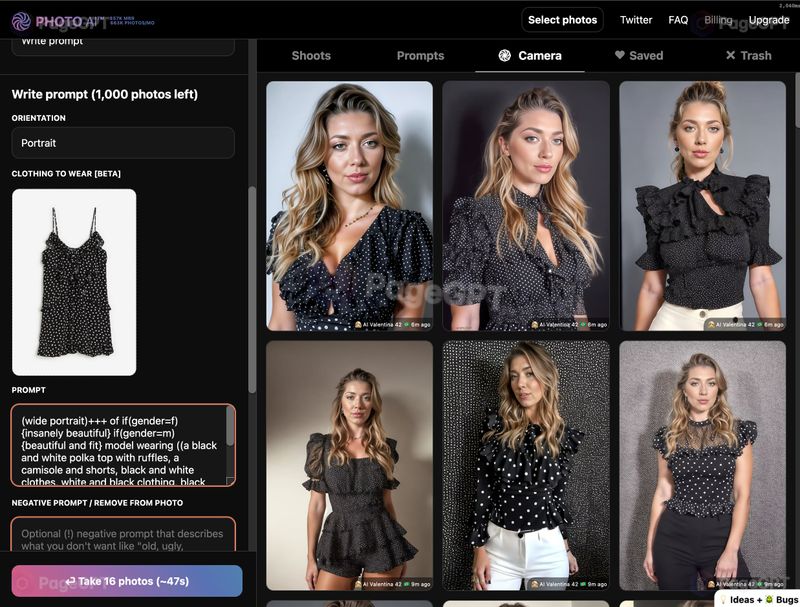Click the X icon beside Trash
The width and height of the screenshot is (800, 607).
coord(731,55)
